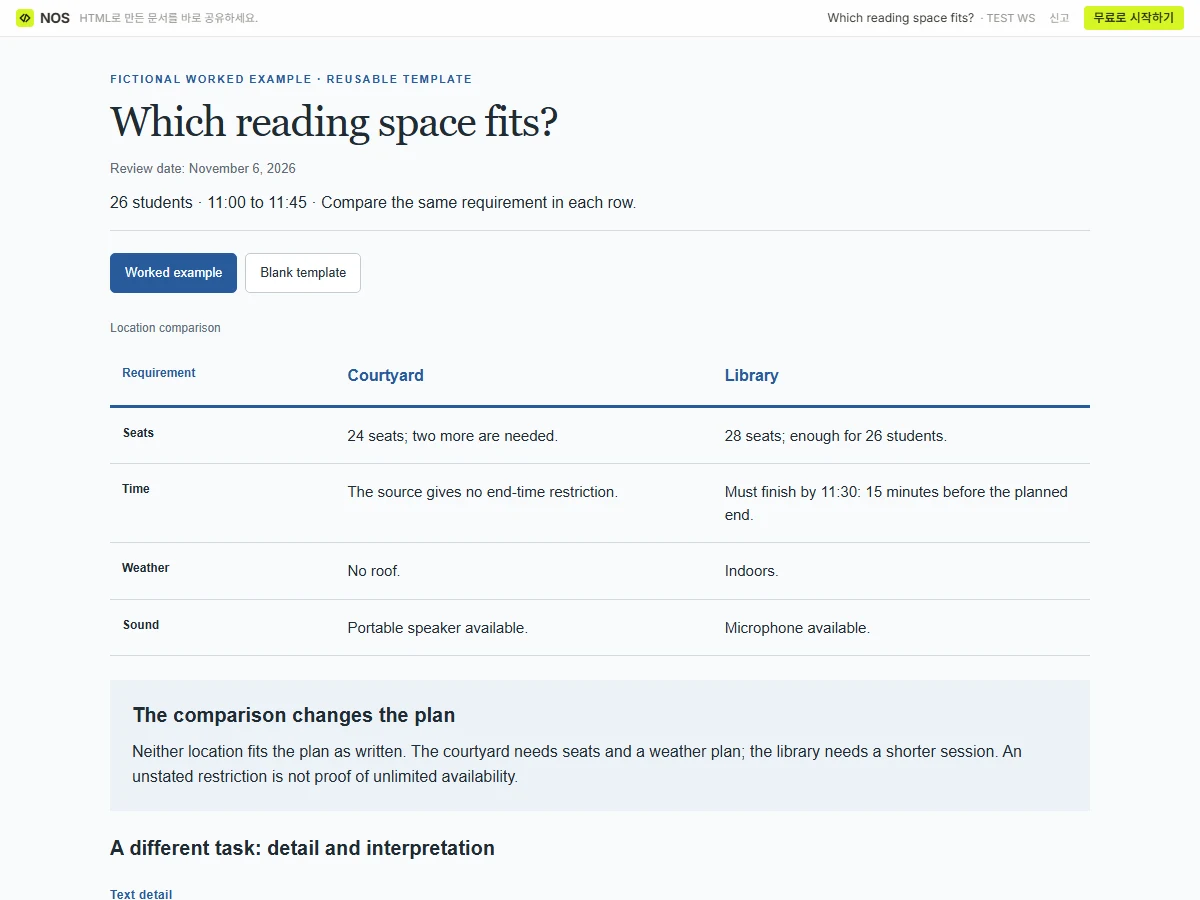This screenshot has width=1200, height=900.
Task: Click the header tagline 'HTML로 만든 문서를 바로 공유하세요.'
Action: click(169, 18)
